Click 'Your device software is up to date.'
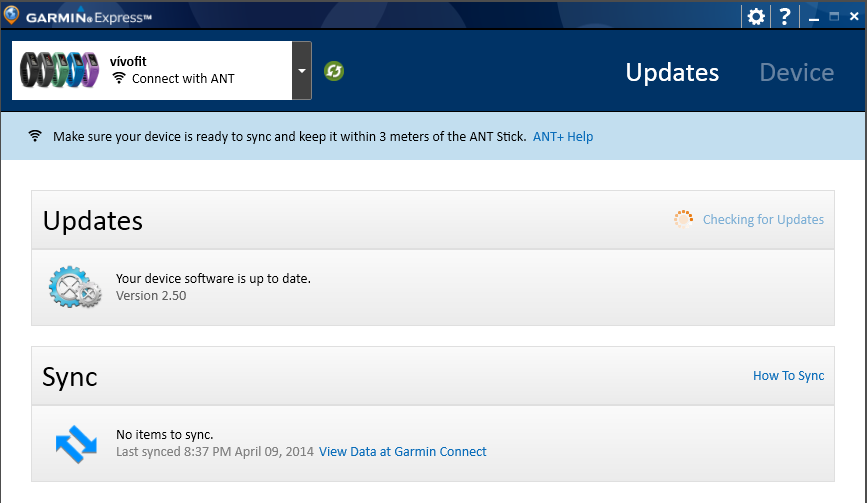The width and height of the screenshot is (867, 503). coord(213,279)
